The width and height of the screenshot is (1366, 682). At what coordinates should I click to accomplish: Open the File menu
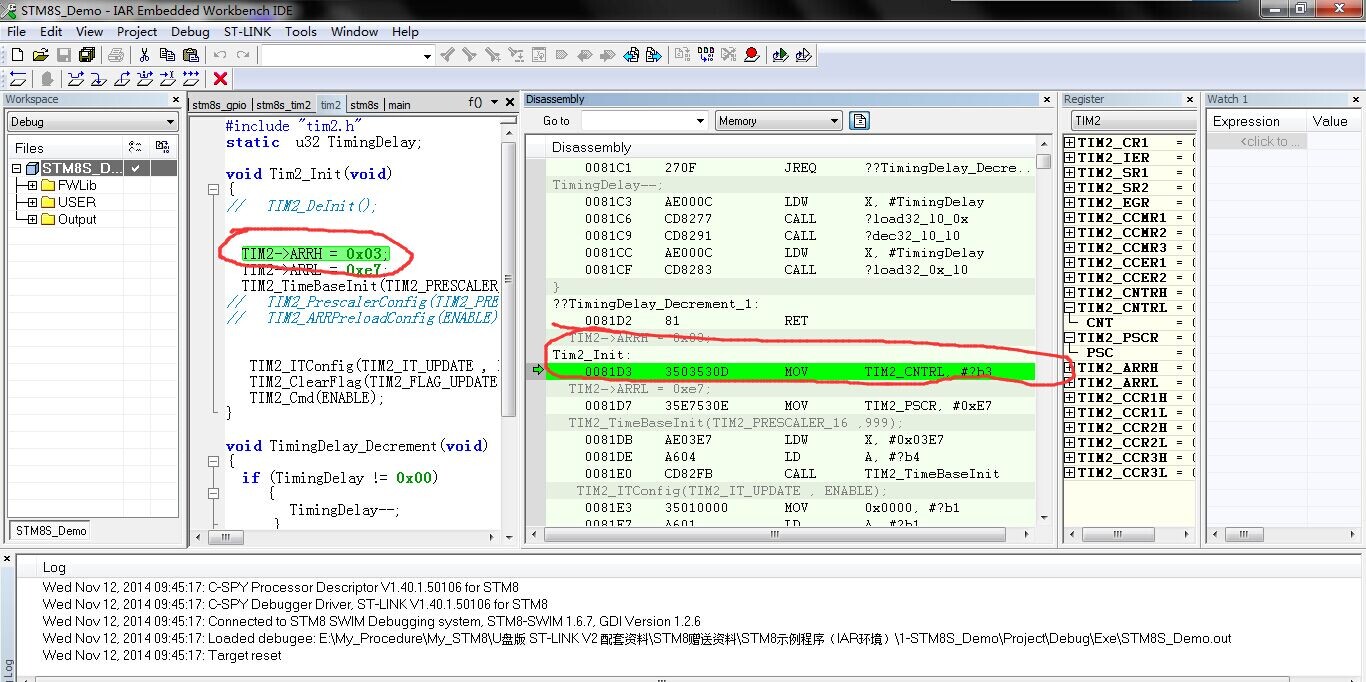click(x=16, y=31)
